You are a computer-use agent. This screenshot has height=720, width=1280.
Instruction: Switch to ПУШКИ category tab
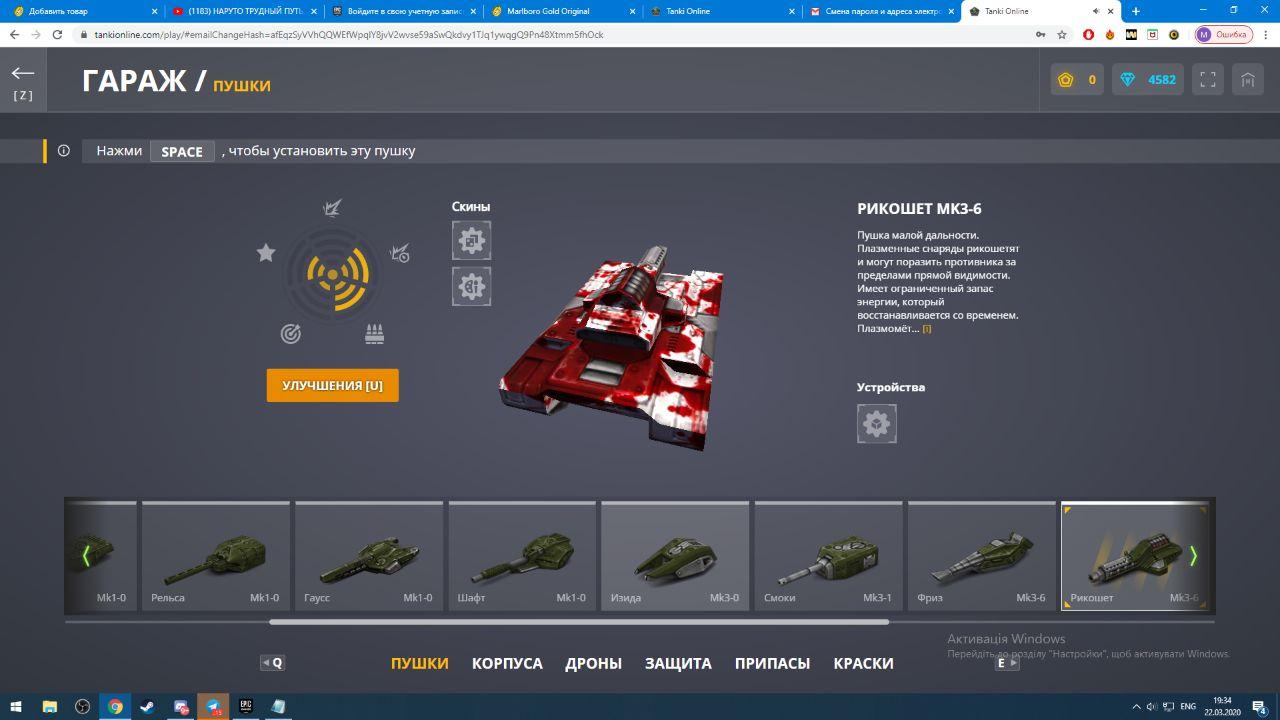(420, 663)
